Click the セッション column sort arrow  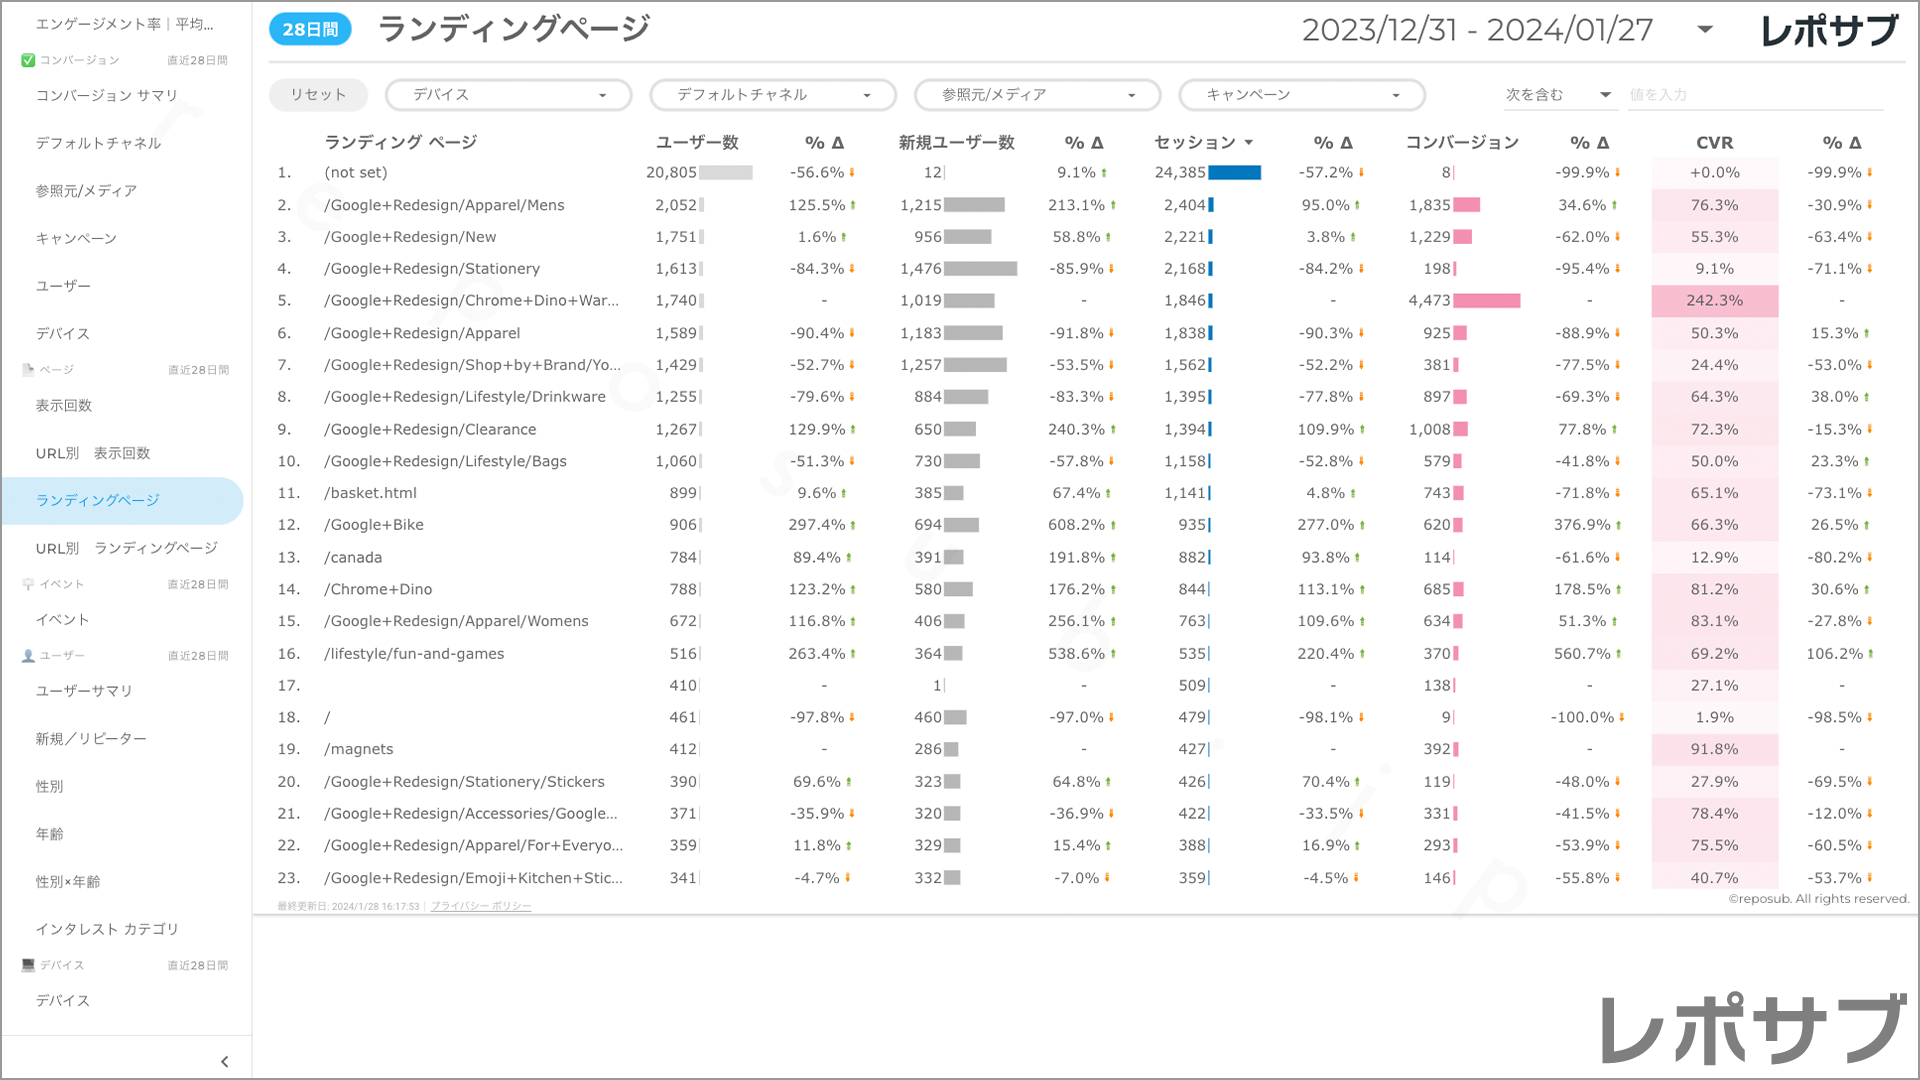coord(1249,143)
